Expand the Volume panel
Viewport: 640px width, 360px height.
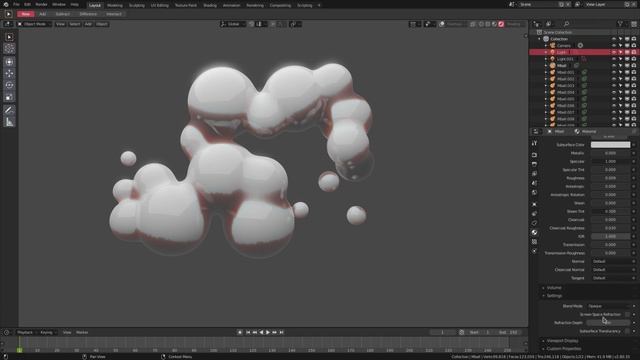[554, 288]
